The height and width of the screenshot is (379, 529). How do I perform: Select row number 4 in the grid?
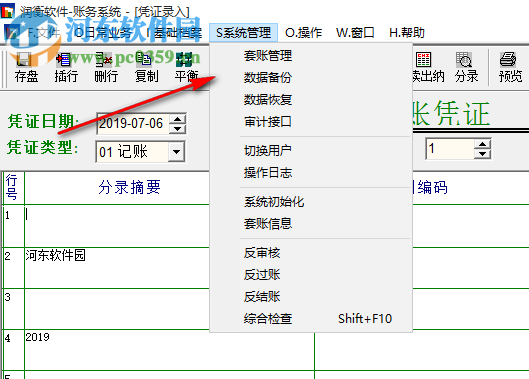[13, 350]
